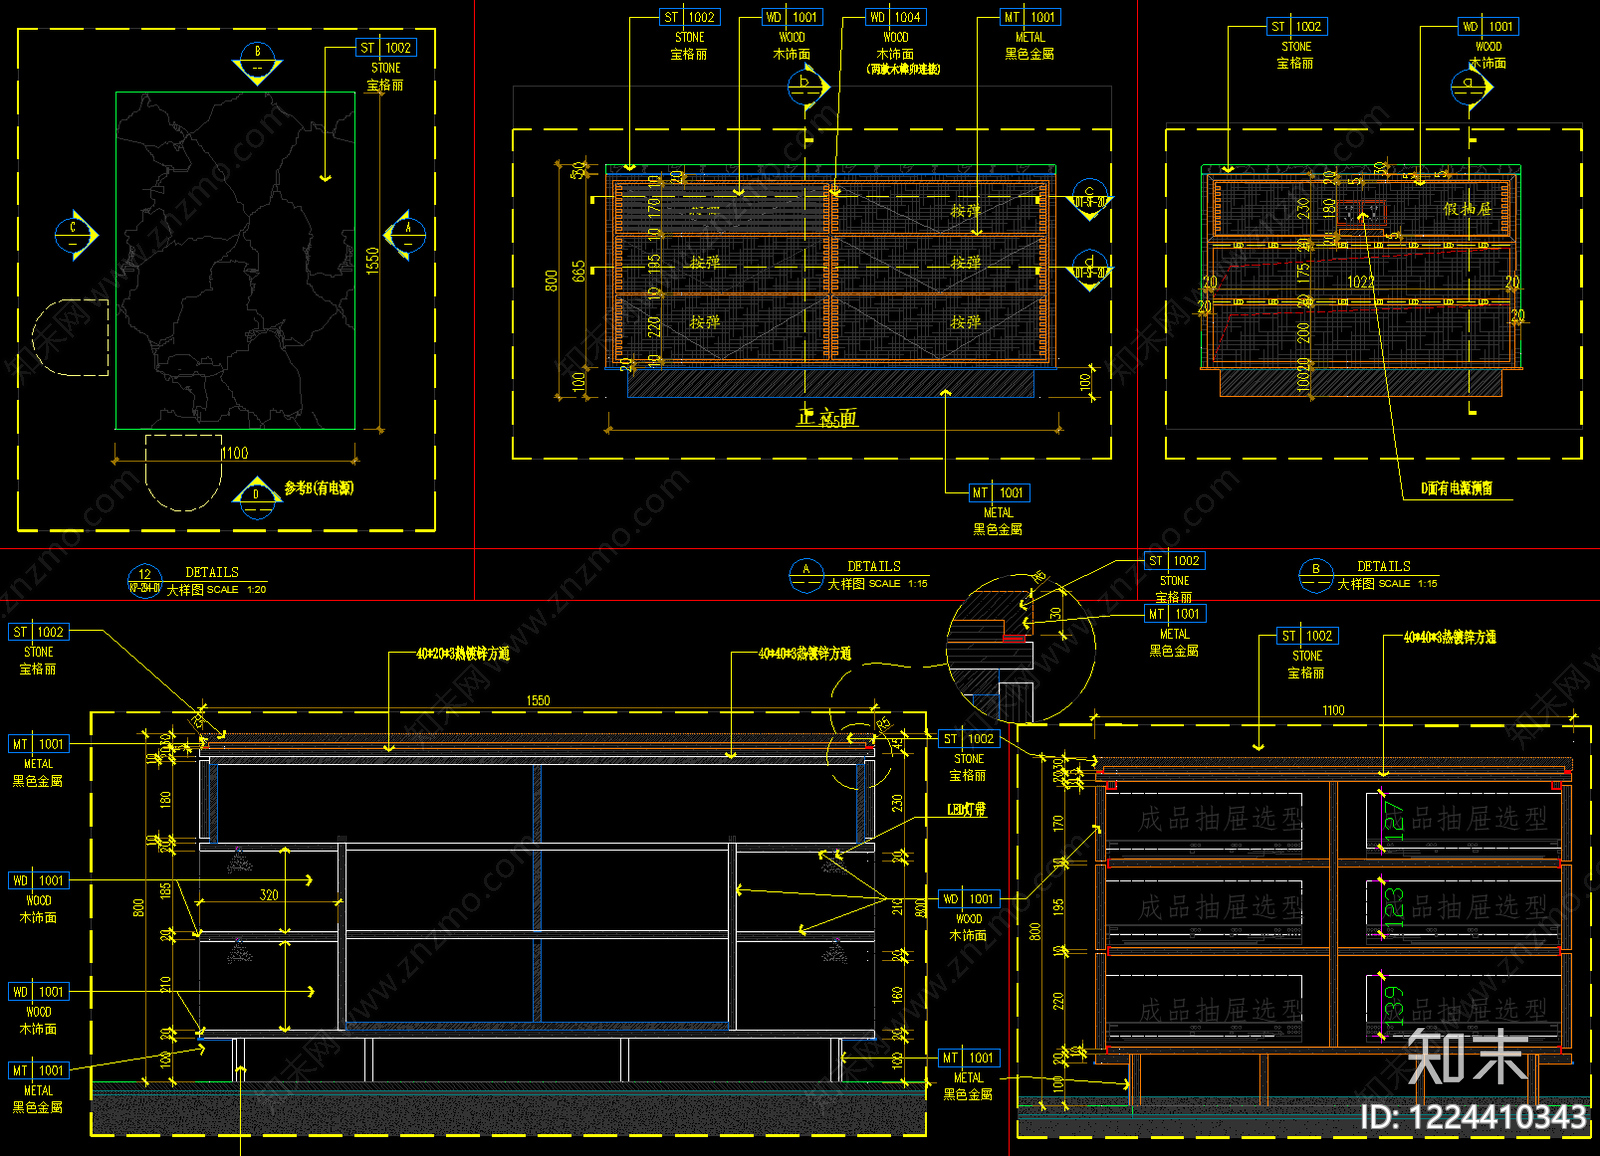Click the WD 1004 material tag
Screen dimensions: 1600x1156
[895, 17]
